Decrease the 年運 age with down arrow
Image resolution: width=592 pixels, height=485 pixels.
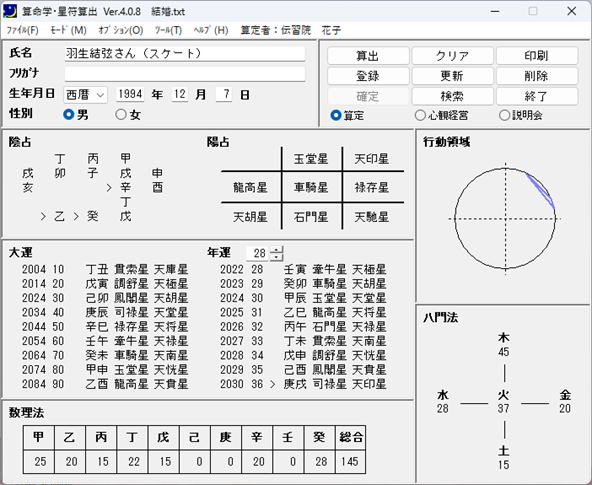point(277,257)
